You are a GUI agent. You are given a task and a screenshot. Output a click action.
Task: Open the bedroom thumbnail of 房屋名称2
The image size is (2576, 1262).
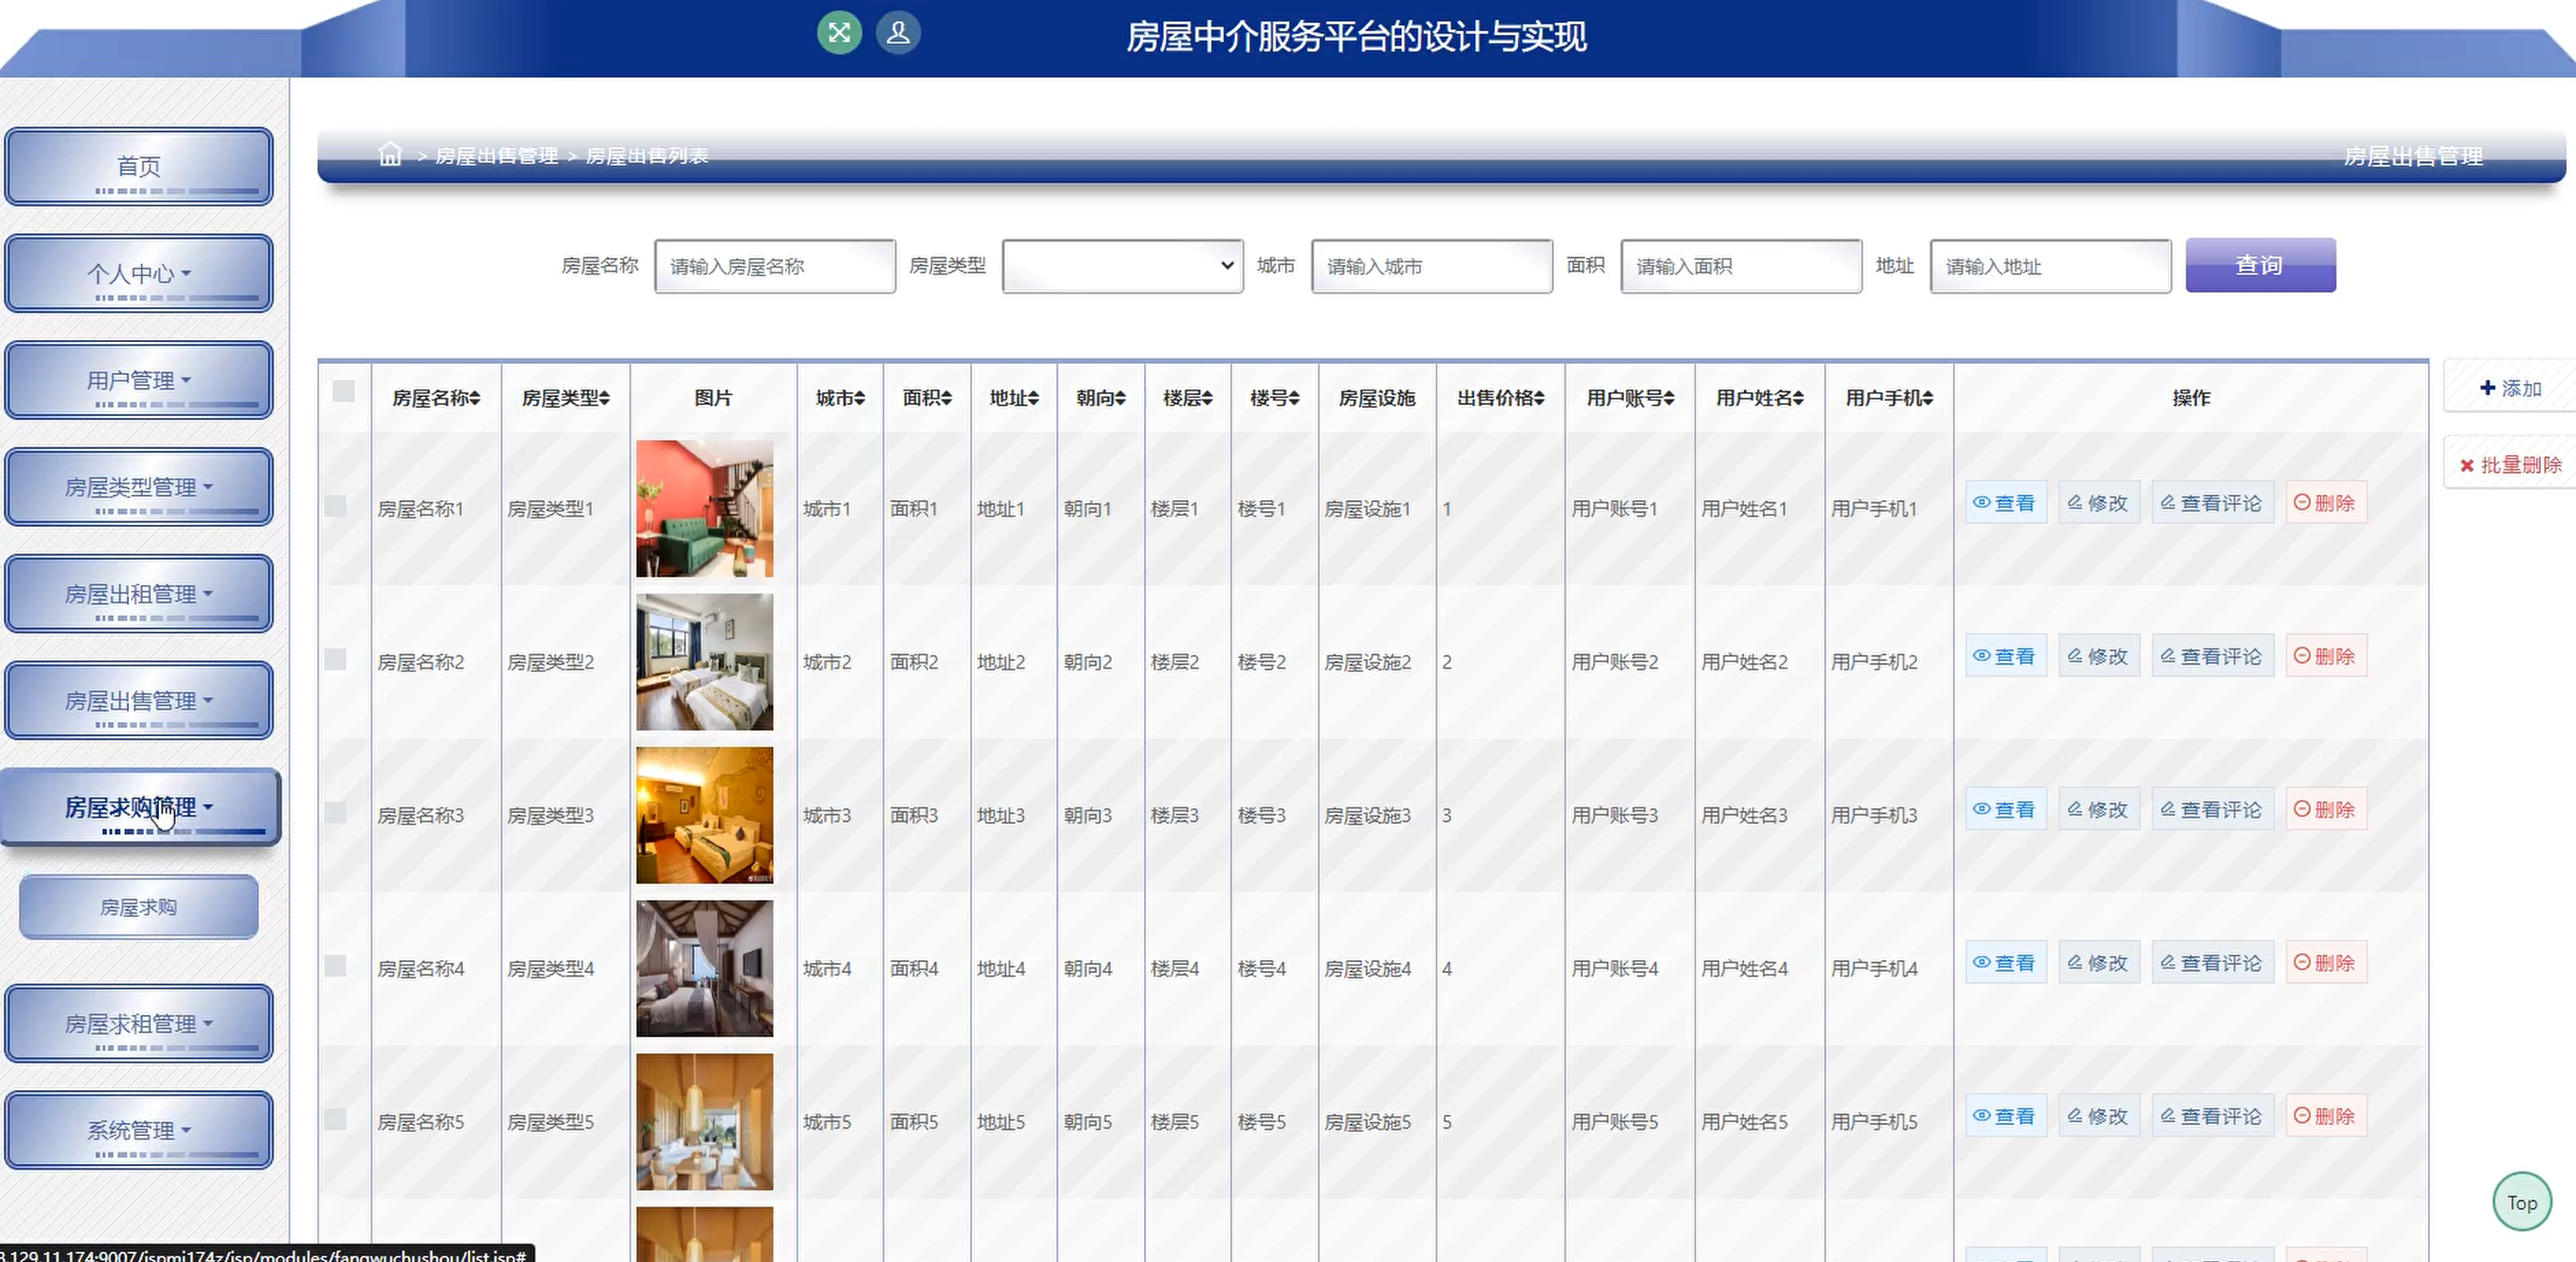point(704,662)
